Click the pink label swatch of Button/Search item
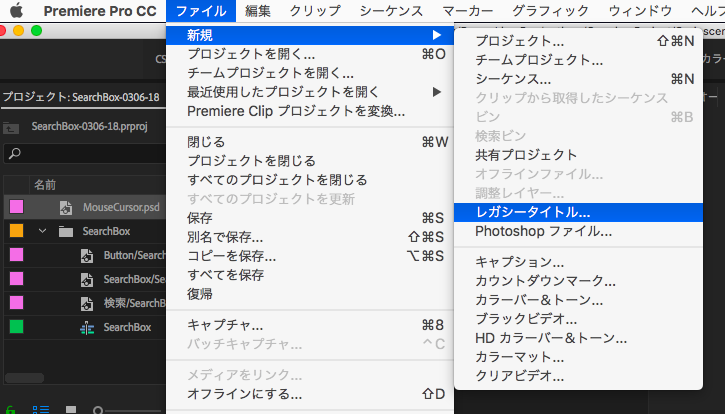This screenshot has height=414, width=725. click(x=16, y=254)
